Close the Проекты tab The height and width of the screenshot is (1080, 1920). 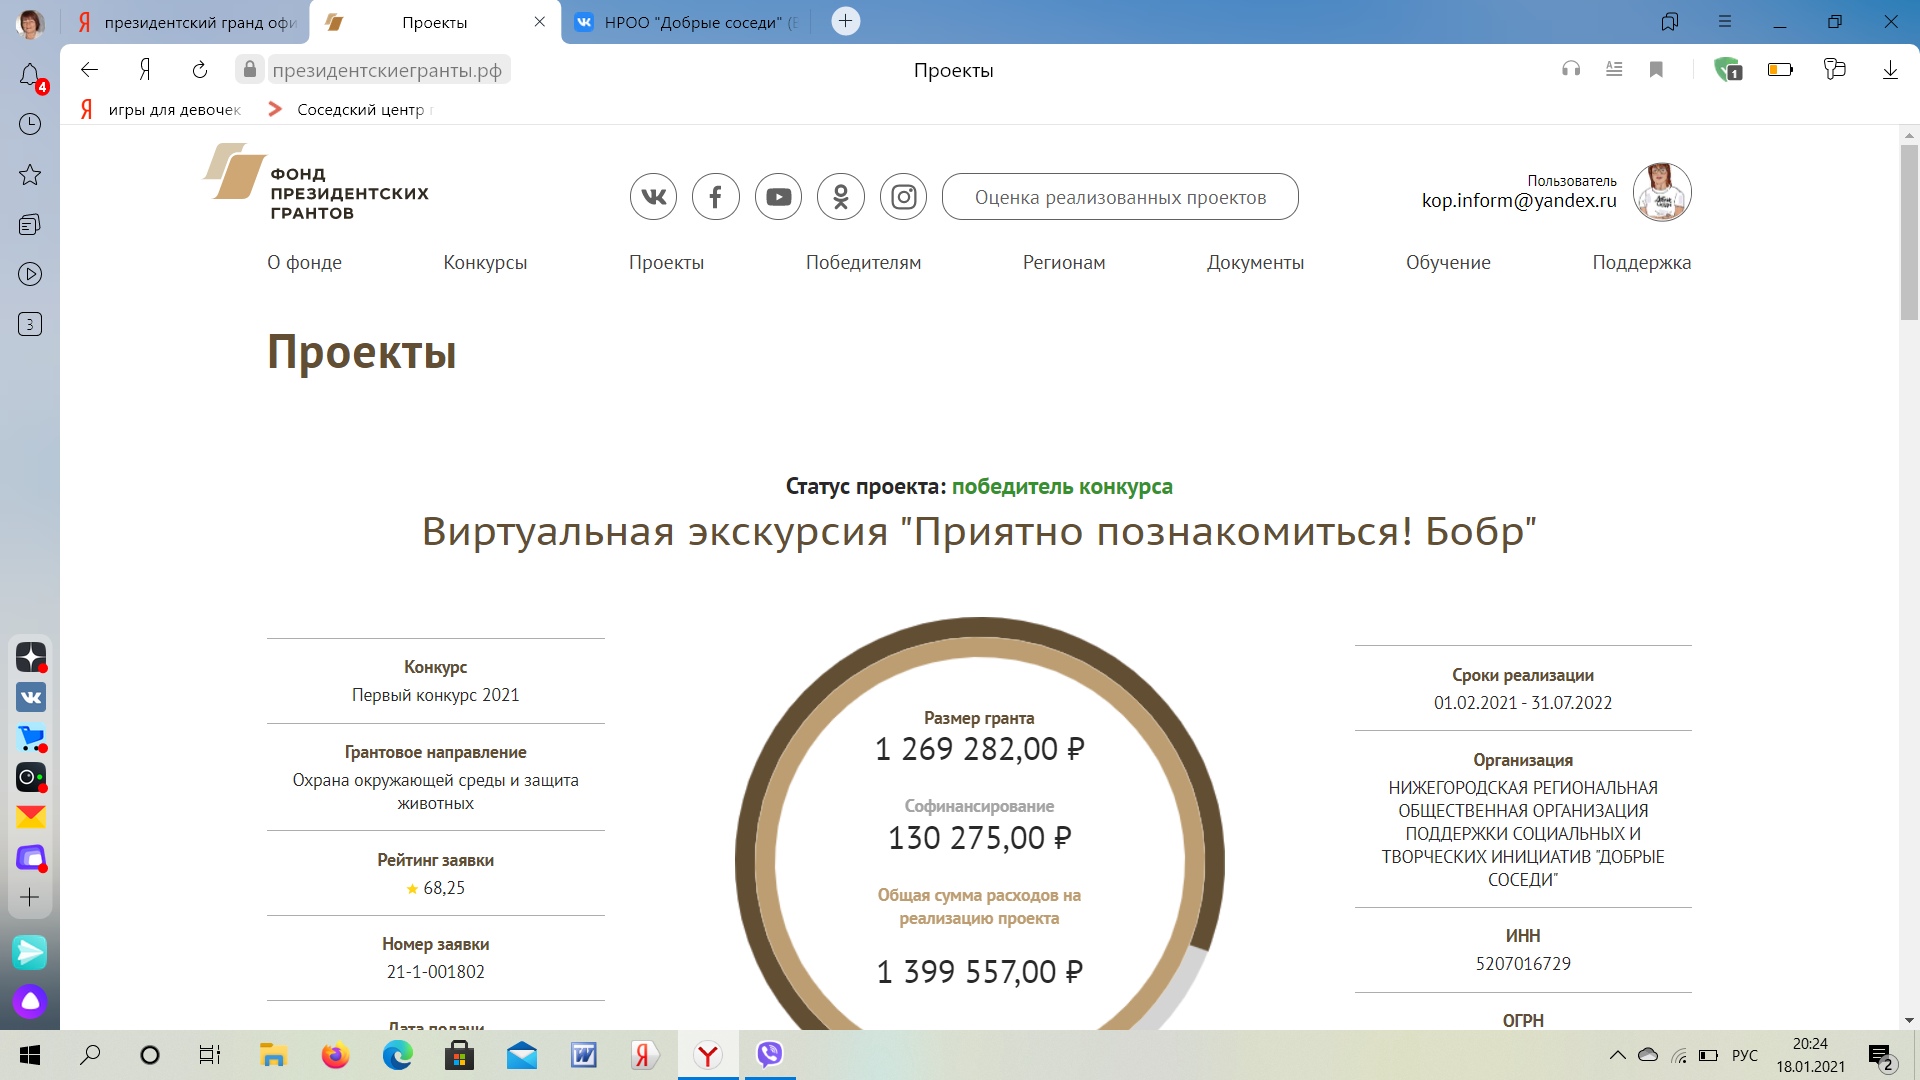pyautogui.click(x=540, y=22)
